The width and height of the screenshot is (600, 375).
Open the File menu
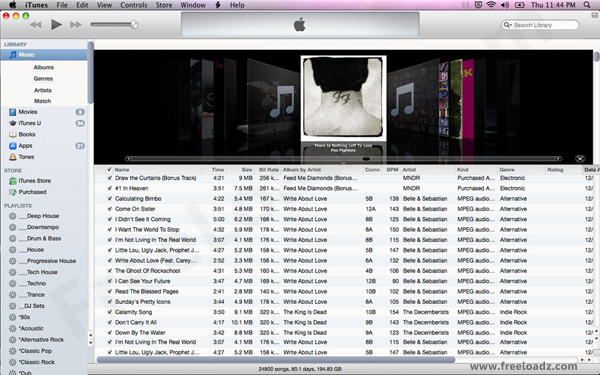[x=62, y=5]
